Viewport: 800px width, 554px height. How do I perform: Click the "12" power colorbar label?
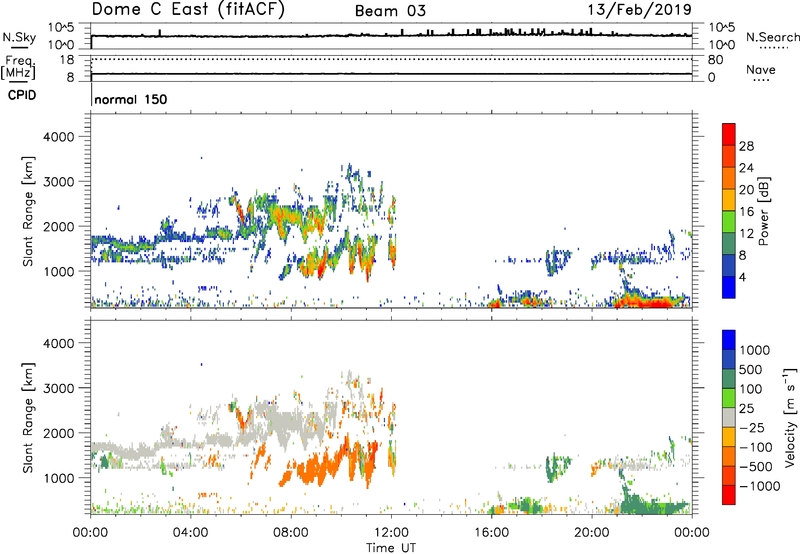tap(746, 234)
